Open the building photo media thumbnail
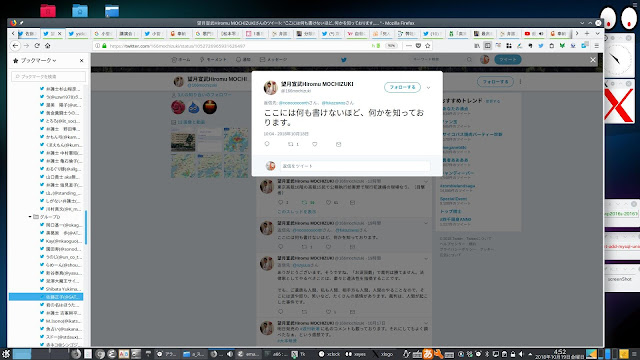640x360 pixels. pyautogui.click(x=183, y=140)
